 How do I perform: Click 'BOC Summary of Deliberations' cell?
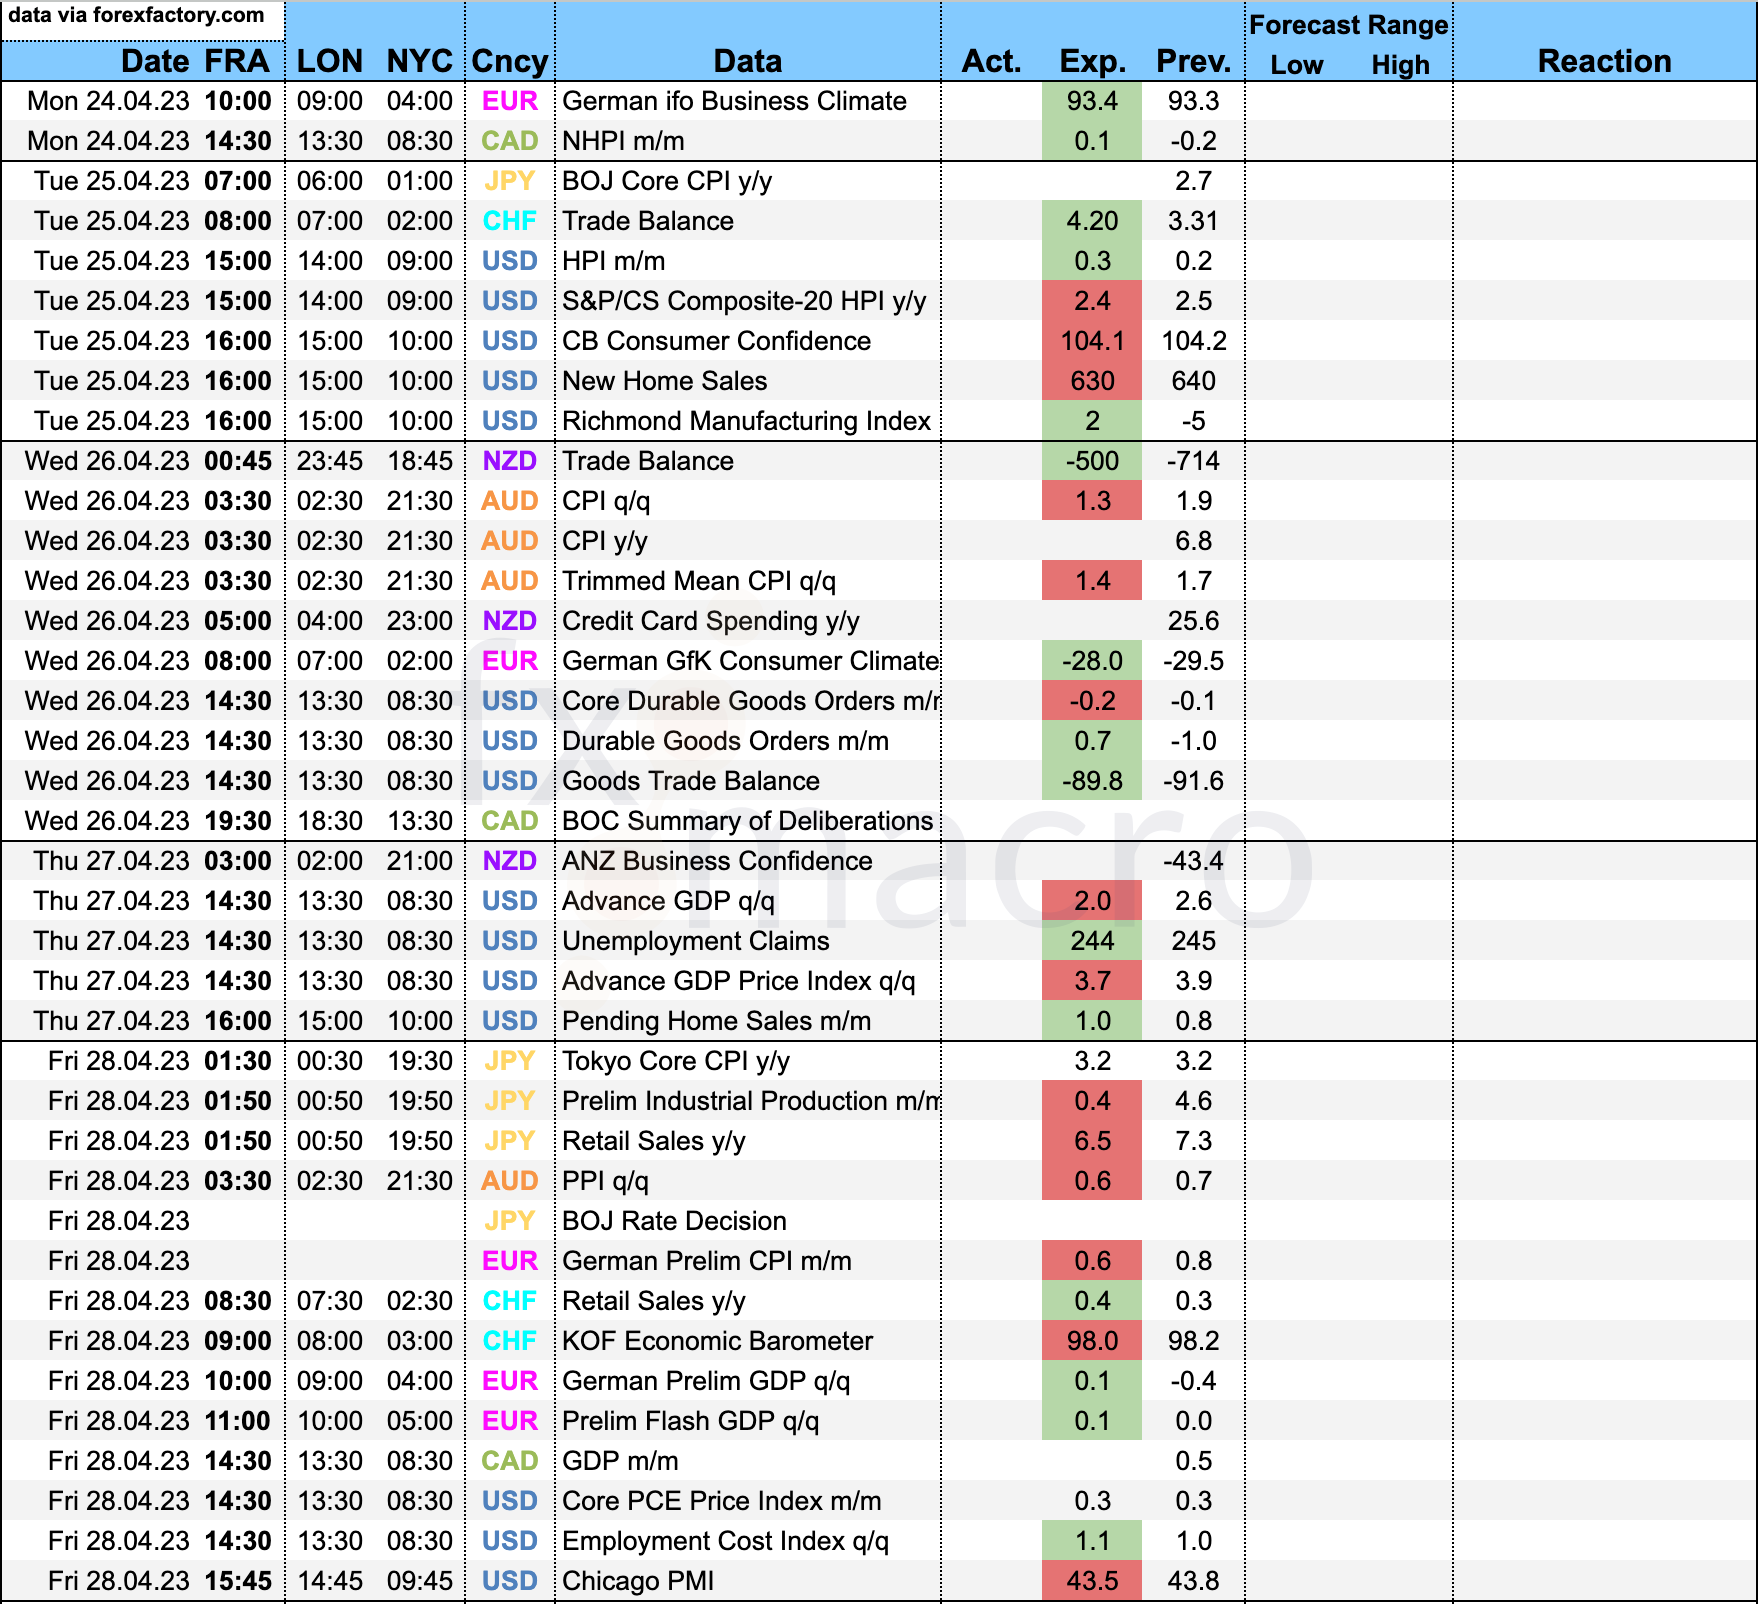click(748, 821)
